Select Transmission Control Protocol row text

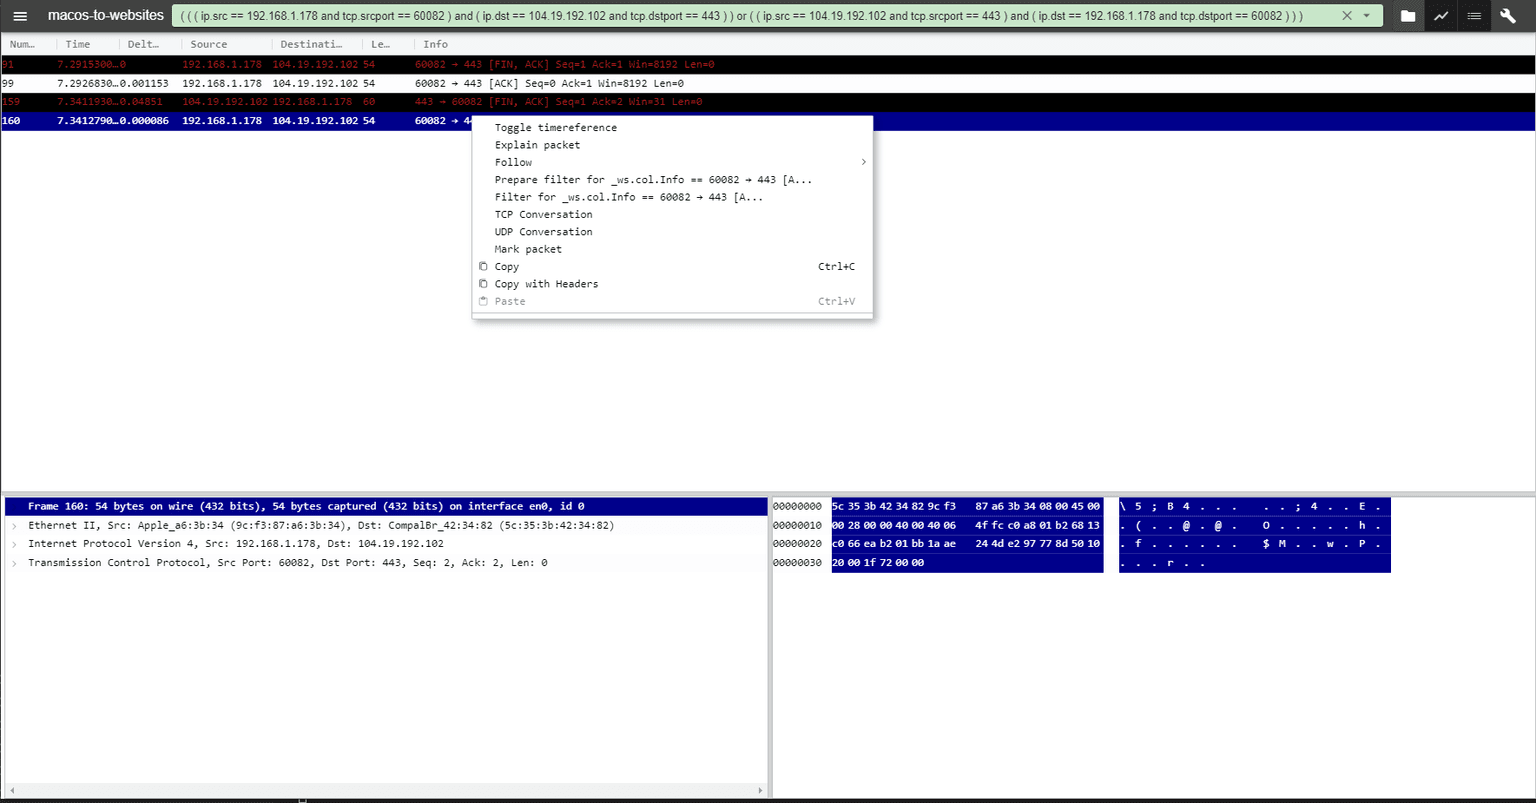[288, 563]
